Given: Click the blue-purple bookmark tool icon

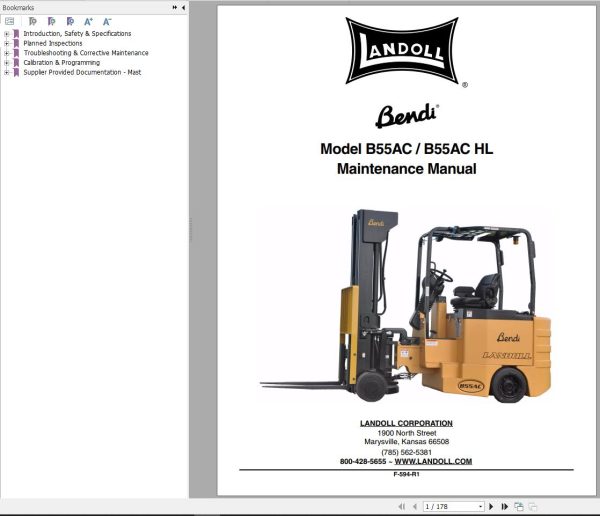Looking at the screenshot, I should point(70,21).
